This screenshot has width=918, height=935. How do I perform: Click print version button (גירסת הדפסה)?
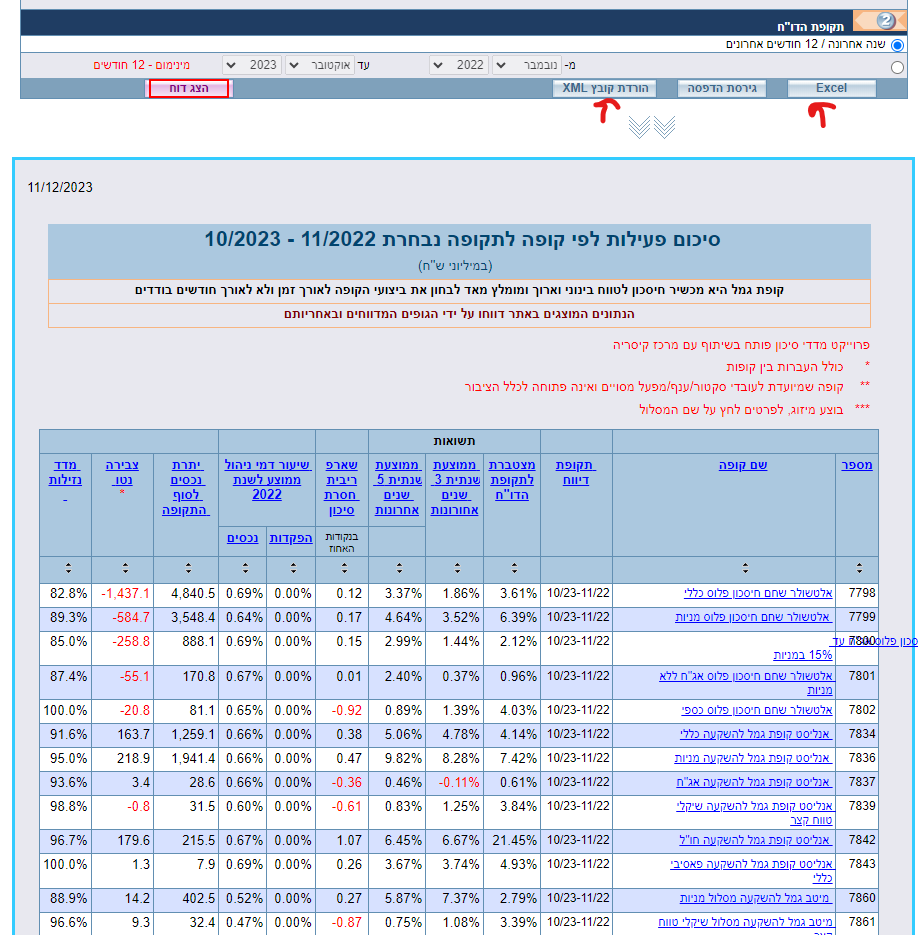[722, 88]
